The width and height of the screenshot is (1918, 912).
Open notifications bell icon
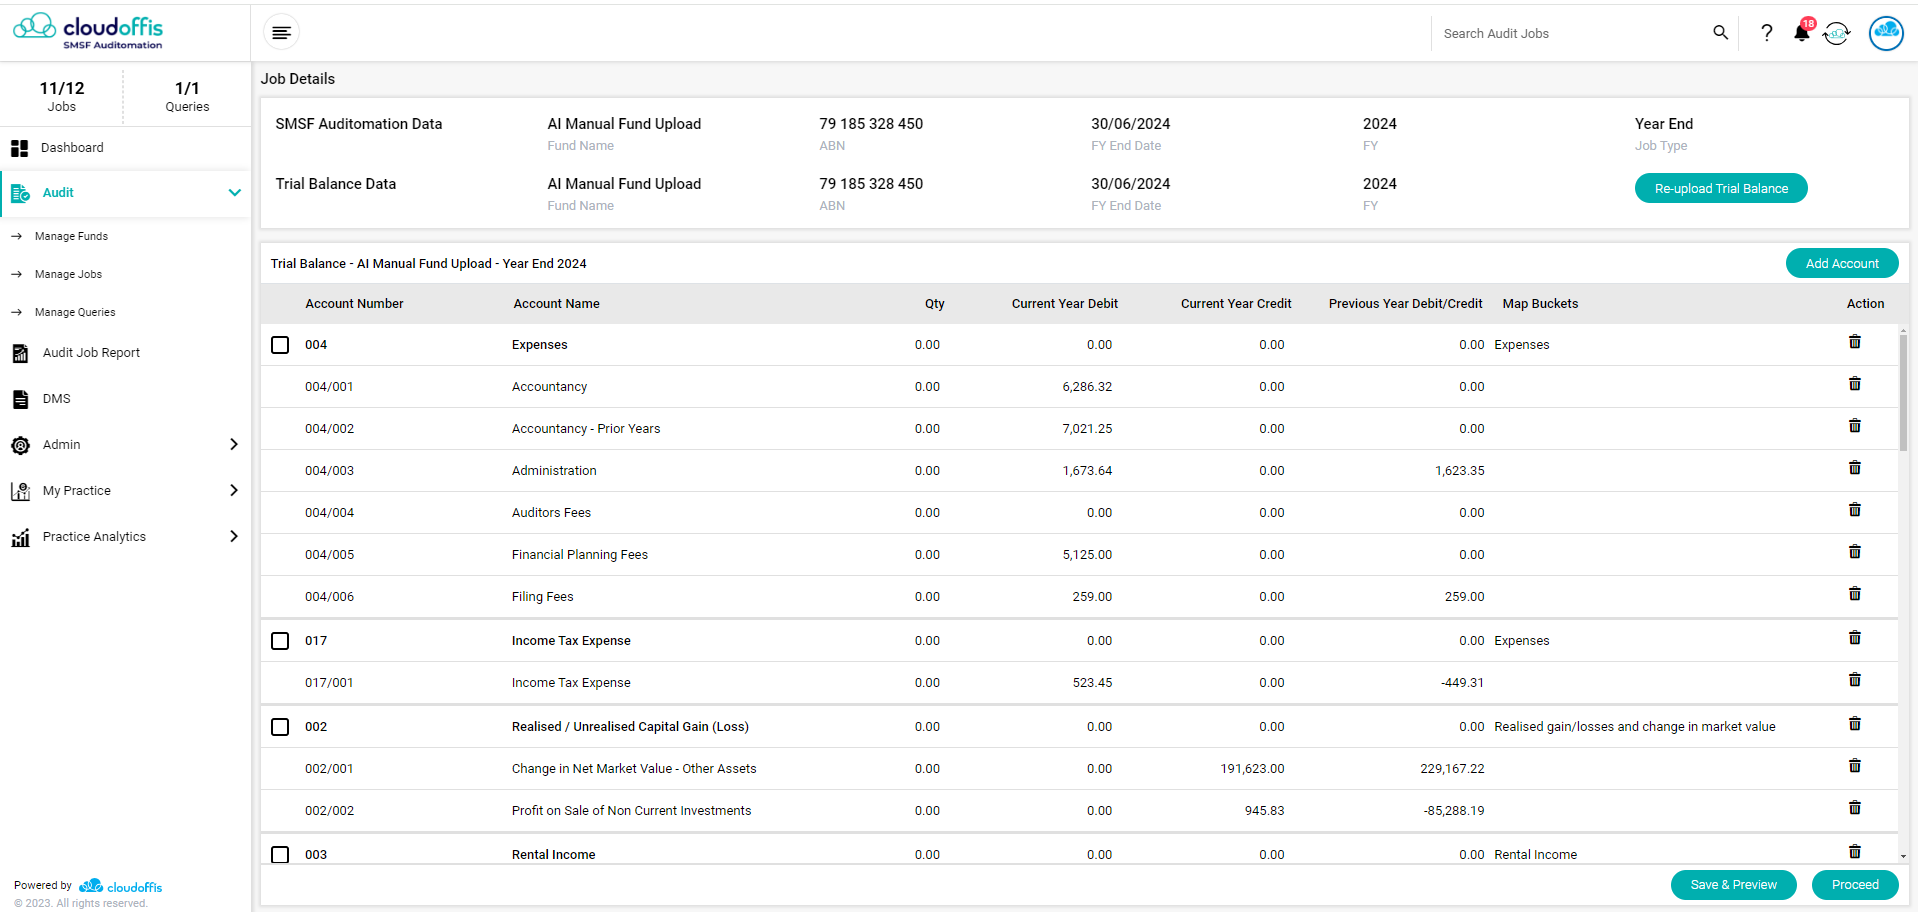point(1801,33)
